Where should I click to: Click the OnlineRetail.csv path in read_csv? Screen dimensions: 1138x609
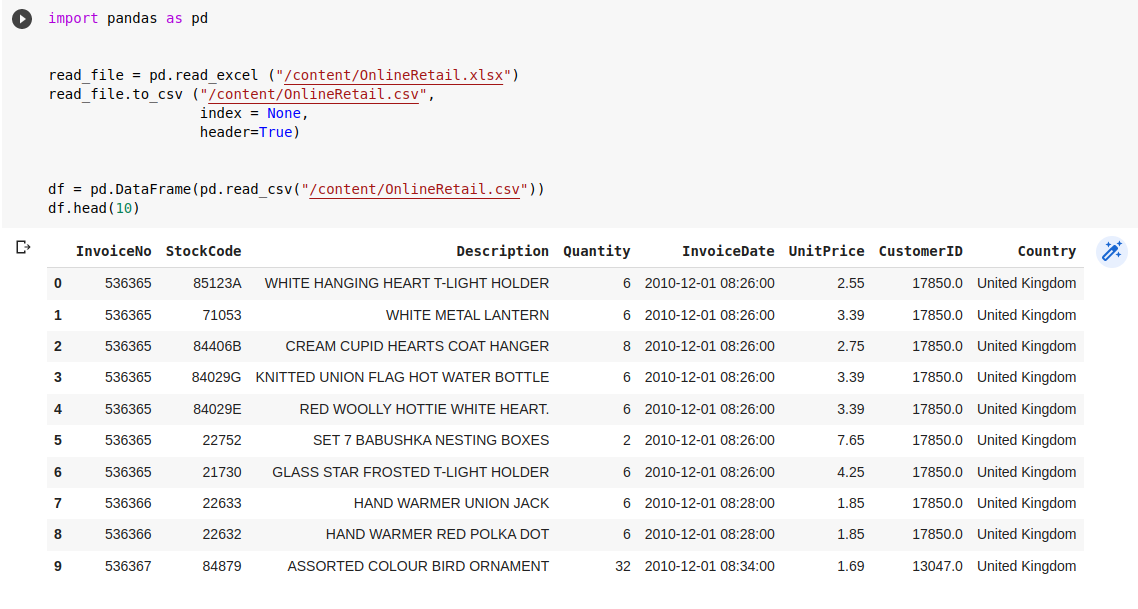(415, 189)
